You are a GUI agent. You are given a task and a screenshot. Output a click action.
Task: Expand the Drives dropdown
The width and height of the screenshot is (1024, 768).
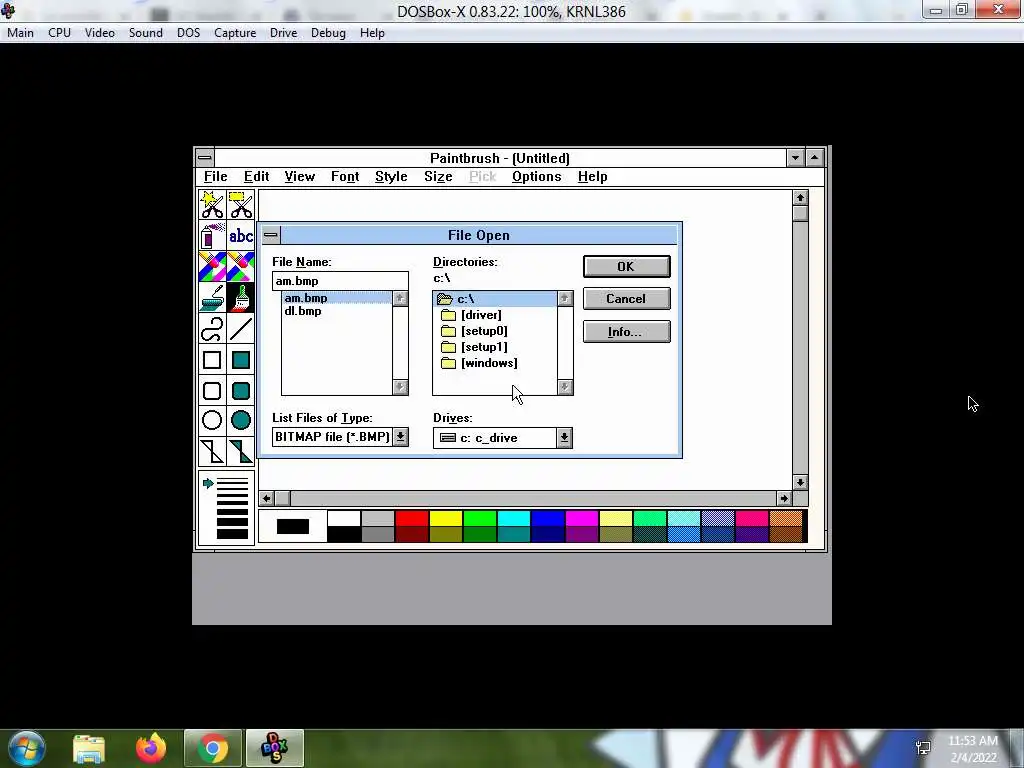point(564,438)
